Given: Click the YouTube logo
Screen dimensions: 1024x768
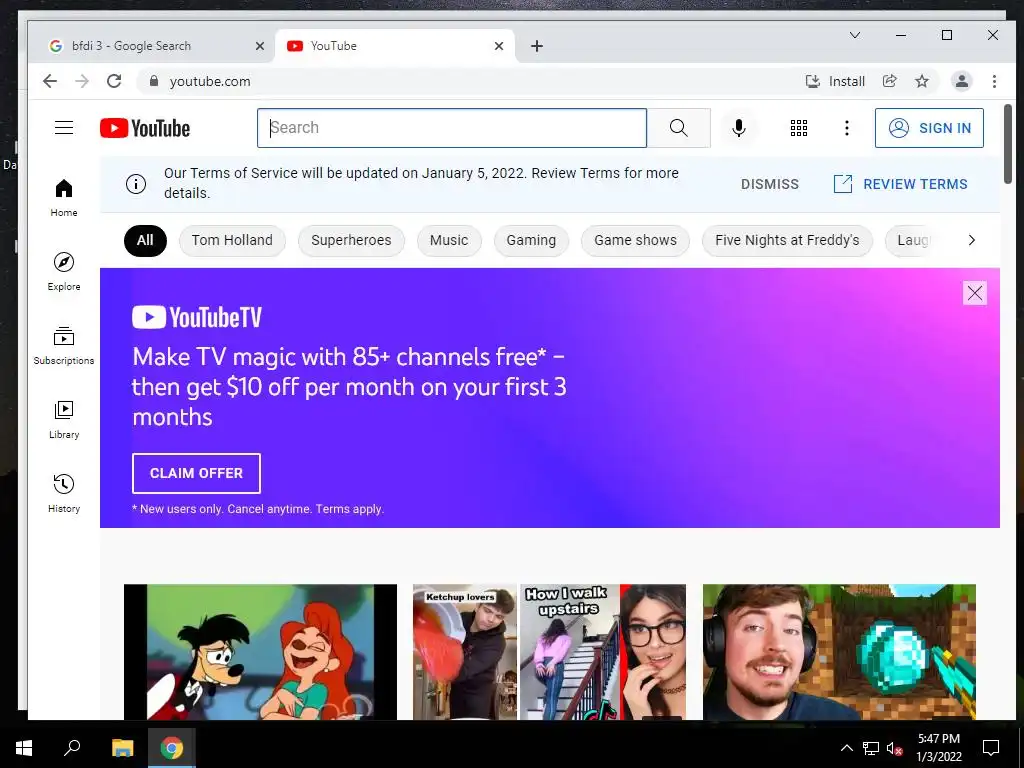Looking at the screenshot, I should point(145,128).
